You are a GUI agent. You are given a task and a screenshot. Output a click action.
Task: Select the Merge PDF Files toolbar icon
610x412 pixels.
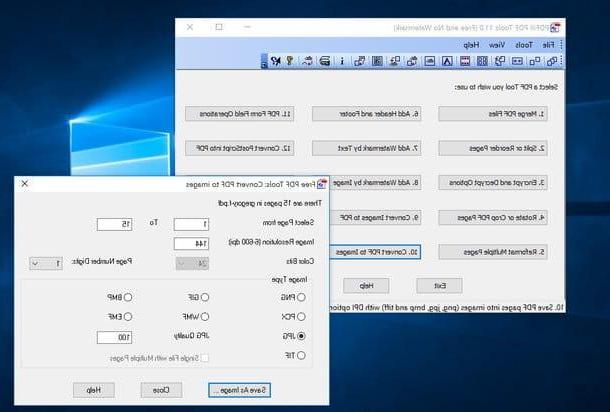point(552,61)
